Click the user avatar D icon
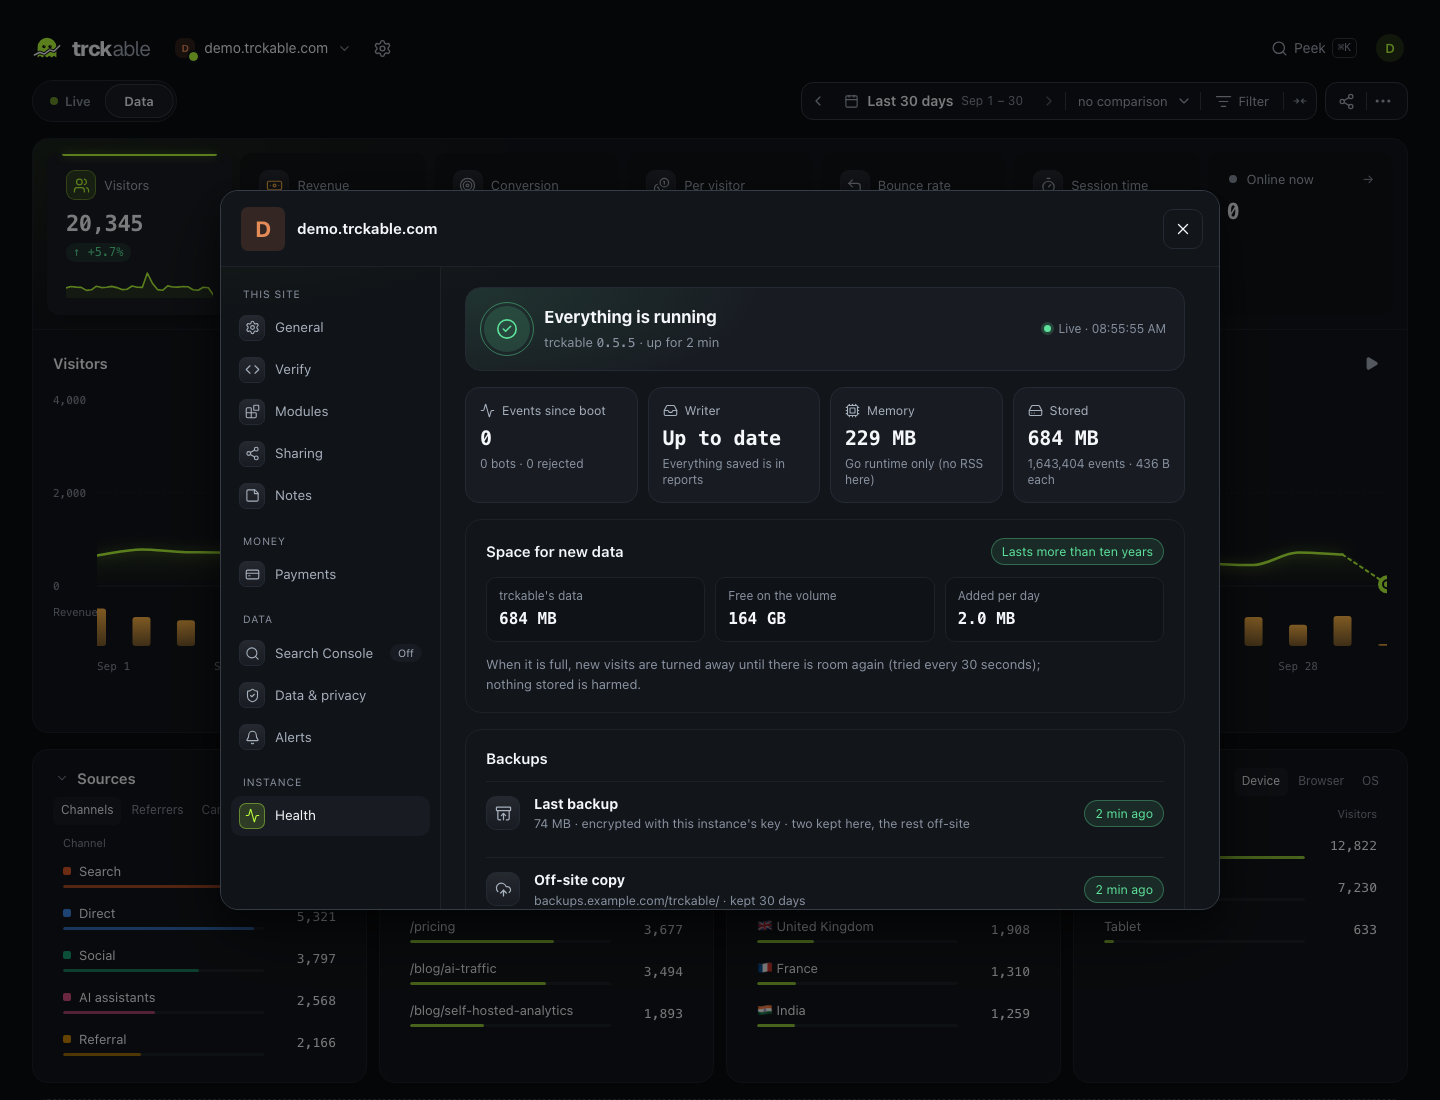 coord(1390,48)
